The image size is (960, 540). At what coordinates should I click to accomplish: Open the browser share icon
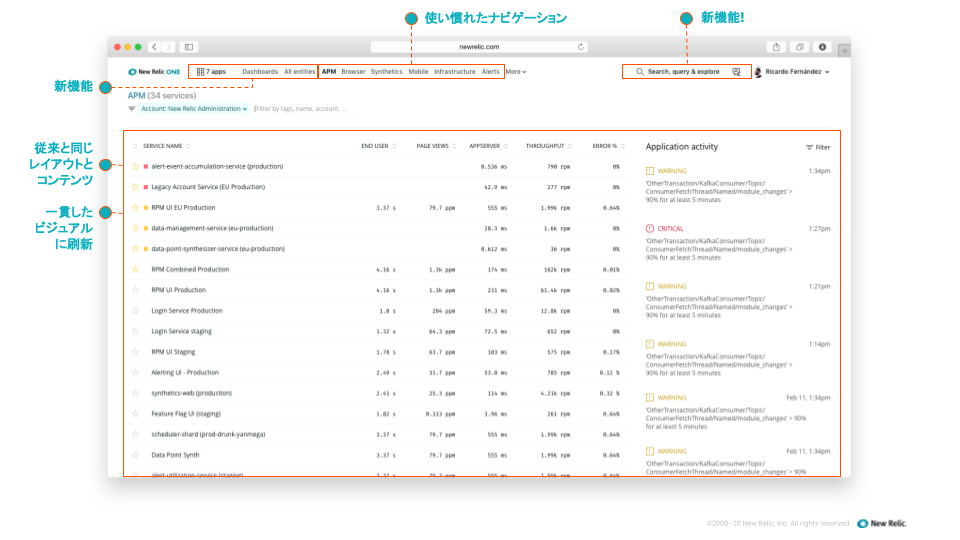776,47
